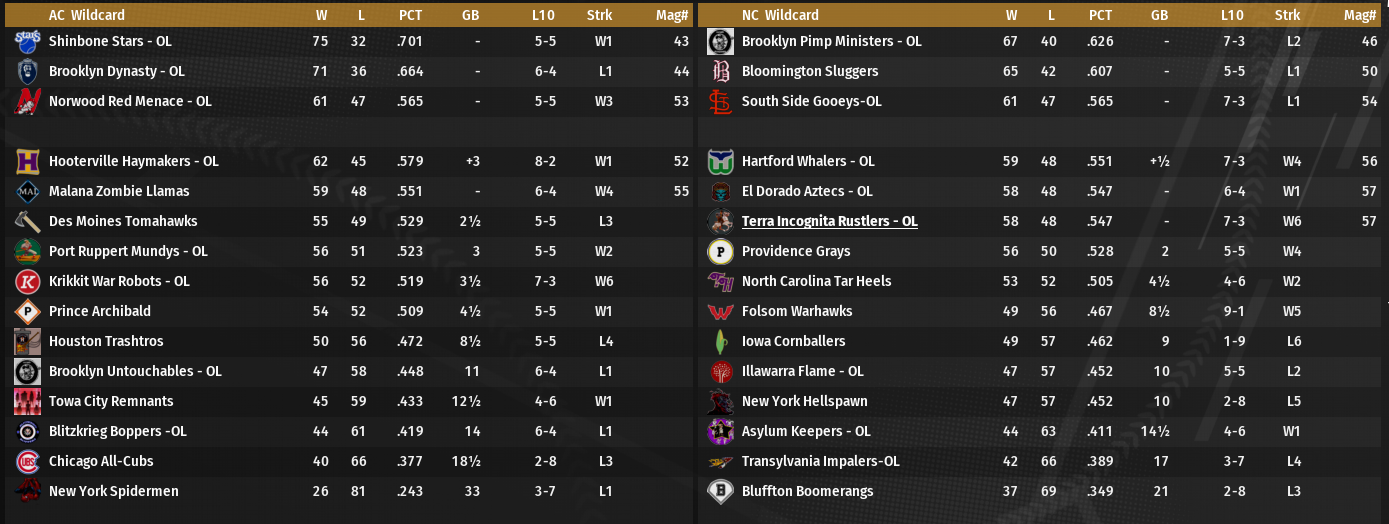Click the Des Moines Tomahawks team name

[123, 221]
